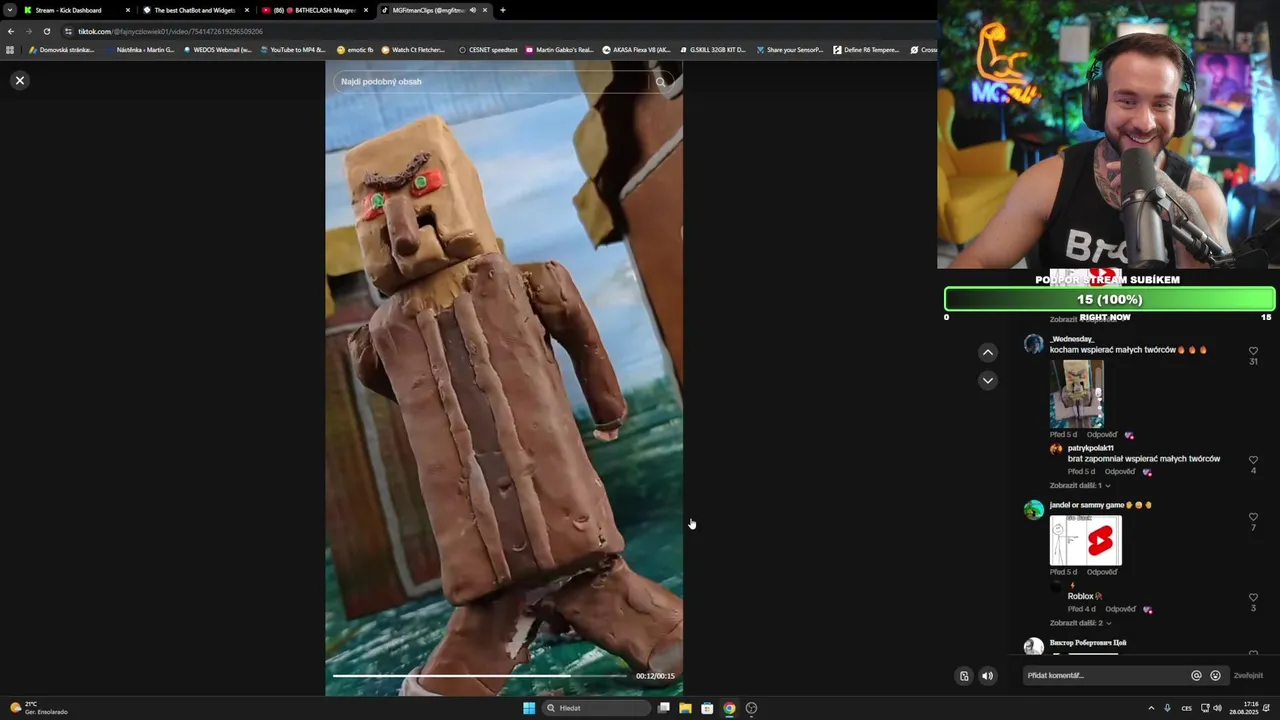The height and width of the screenshot is (720, 1280).
Task: Open Google Chrome from the taskbar
Action: [729, 708]
